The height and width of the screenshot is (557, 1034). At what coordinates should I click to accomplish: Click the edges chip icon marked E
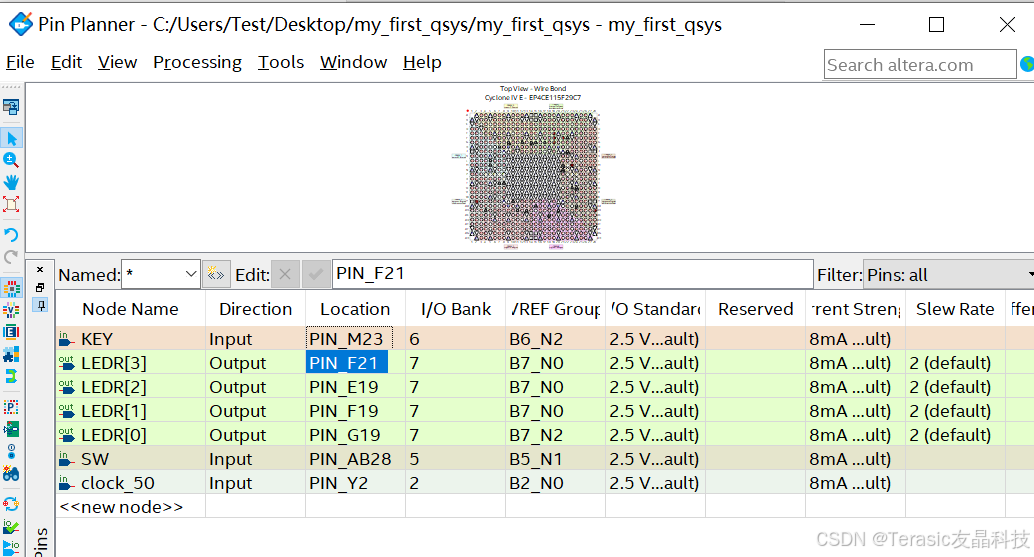coord(11,332)
